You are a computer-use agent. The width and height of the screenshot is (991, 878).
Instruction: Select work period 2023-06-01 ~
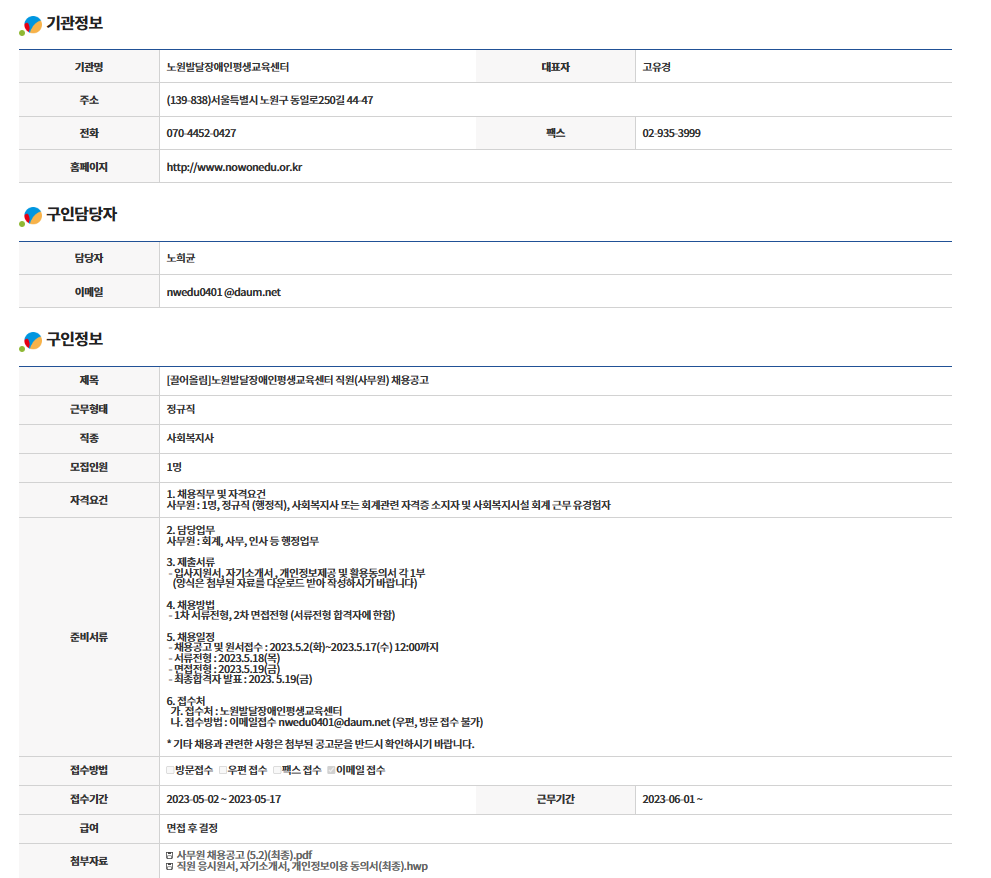pyautogui.click(x=672, y=800)
